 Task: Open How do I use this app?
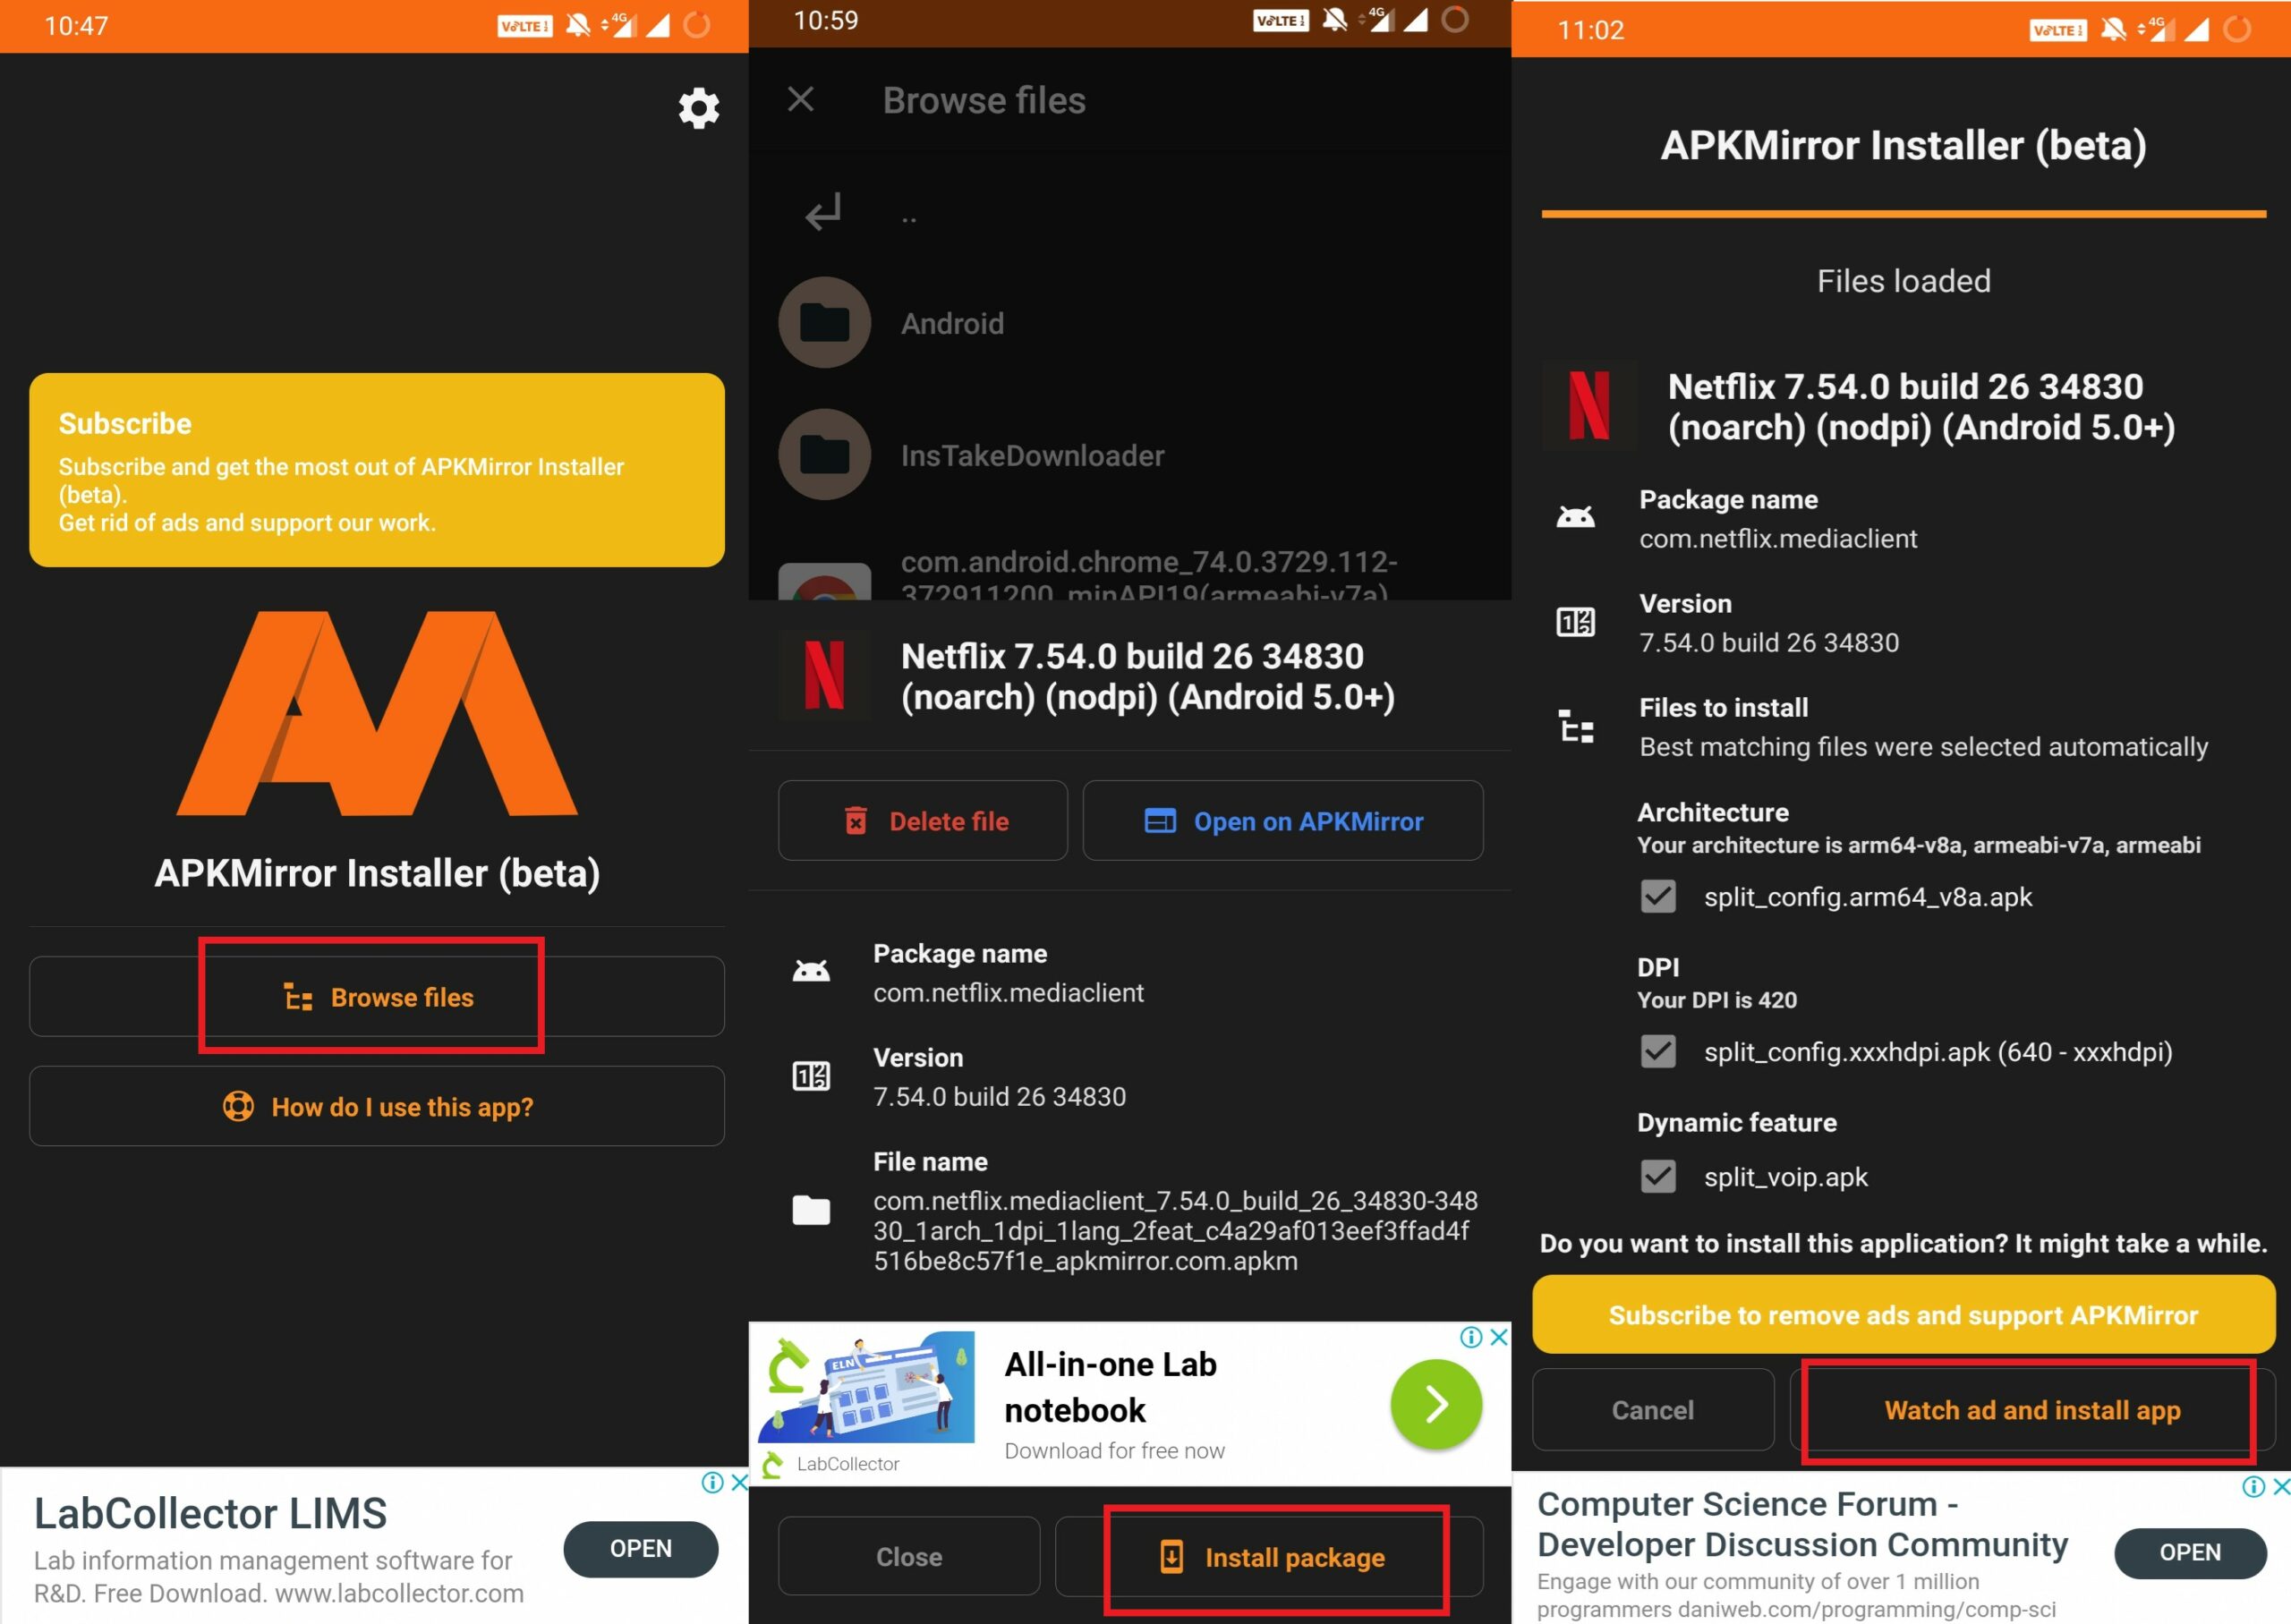[377, 1106]
